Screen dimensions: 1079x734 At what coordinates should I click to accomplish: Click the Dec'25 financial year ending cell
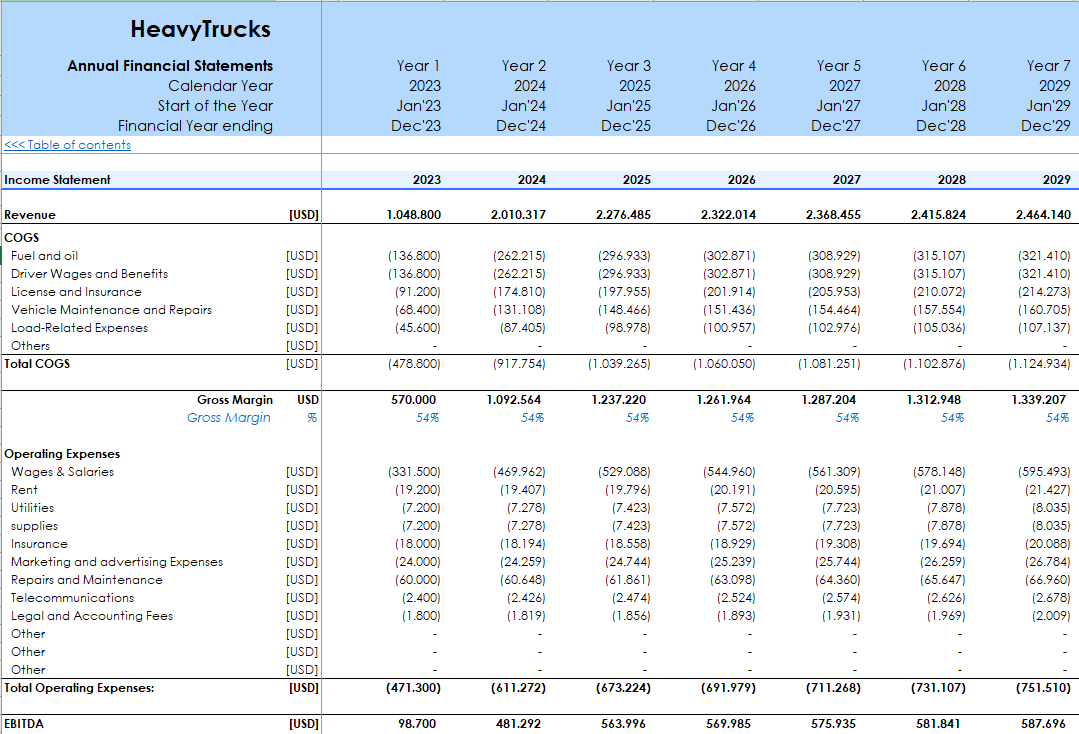pyautogui.click(x=626, y=126)
